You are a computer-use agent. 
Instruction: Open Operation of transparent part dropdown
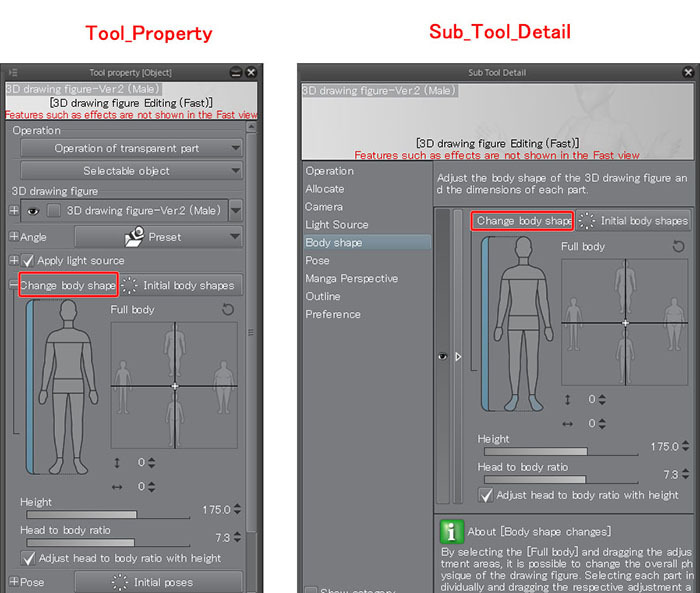pyautogui.click(x=131, y=148)
